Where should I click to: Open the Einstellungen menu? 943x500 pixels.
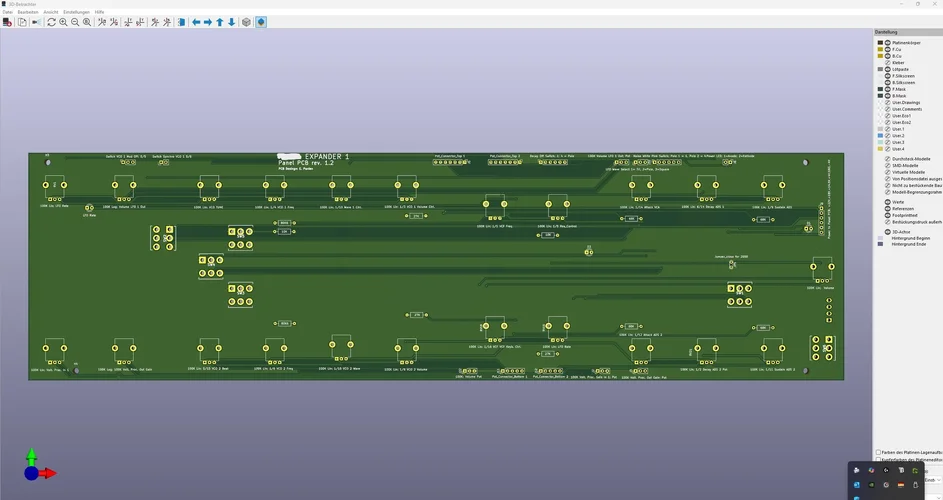pyautogui.click(x=76, y=12)
